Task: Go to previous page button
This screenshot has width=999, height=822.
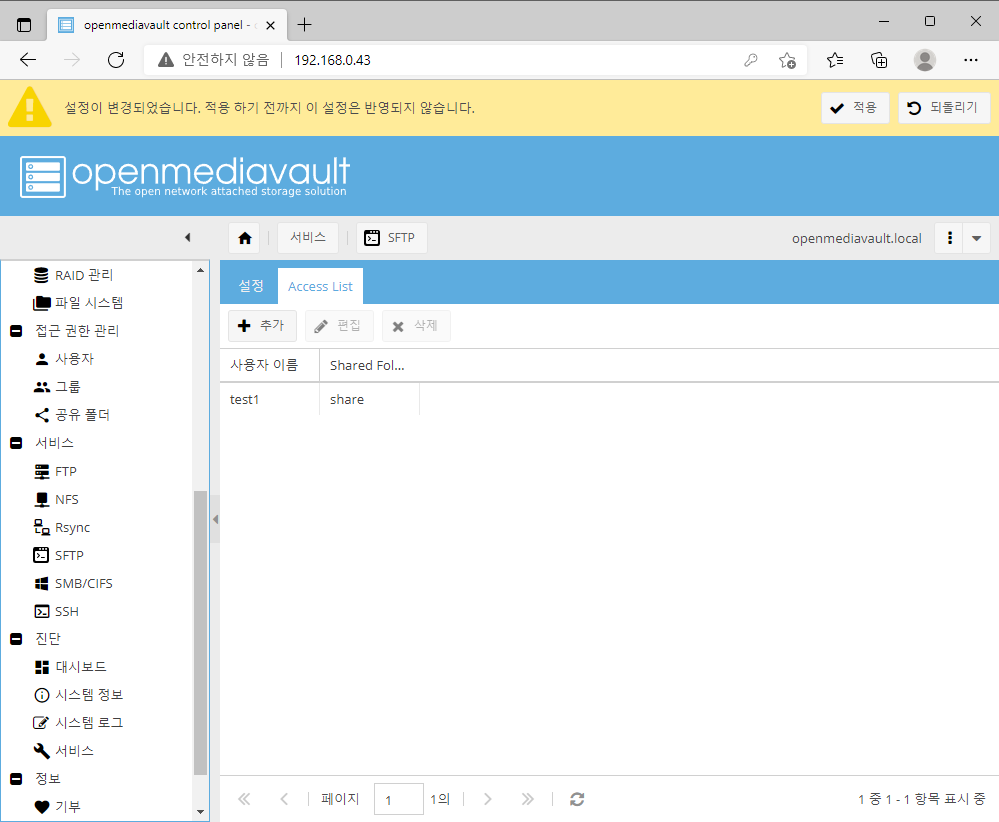Action: pyautogui.click(x=284, y=799)
